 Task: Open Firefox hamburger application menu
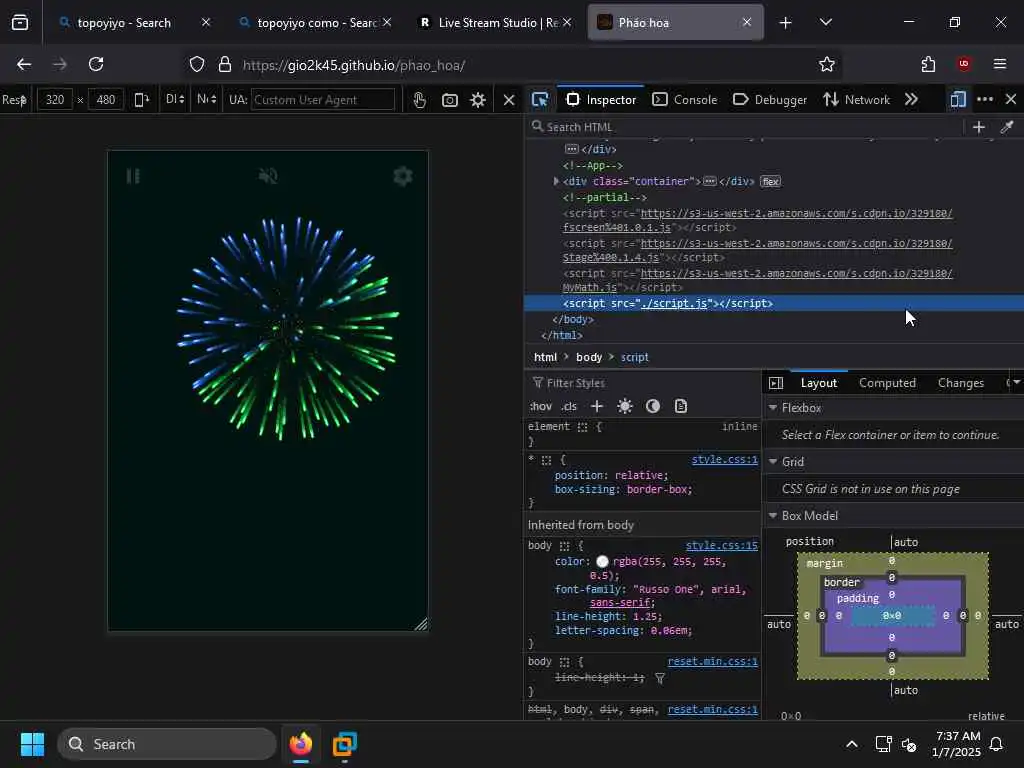(x=1000, y=64)
